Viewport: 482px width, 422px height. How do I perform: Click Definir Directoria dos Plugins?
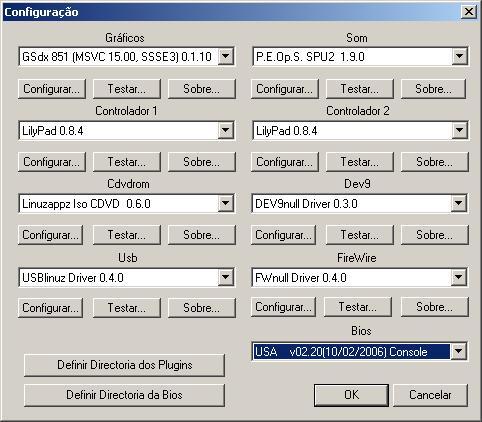(x=124, y=365)
